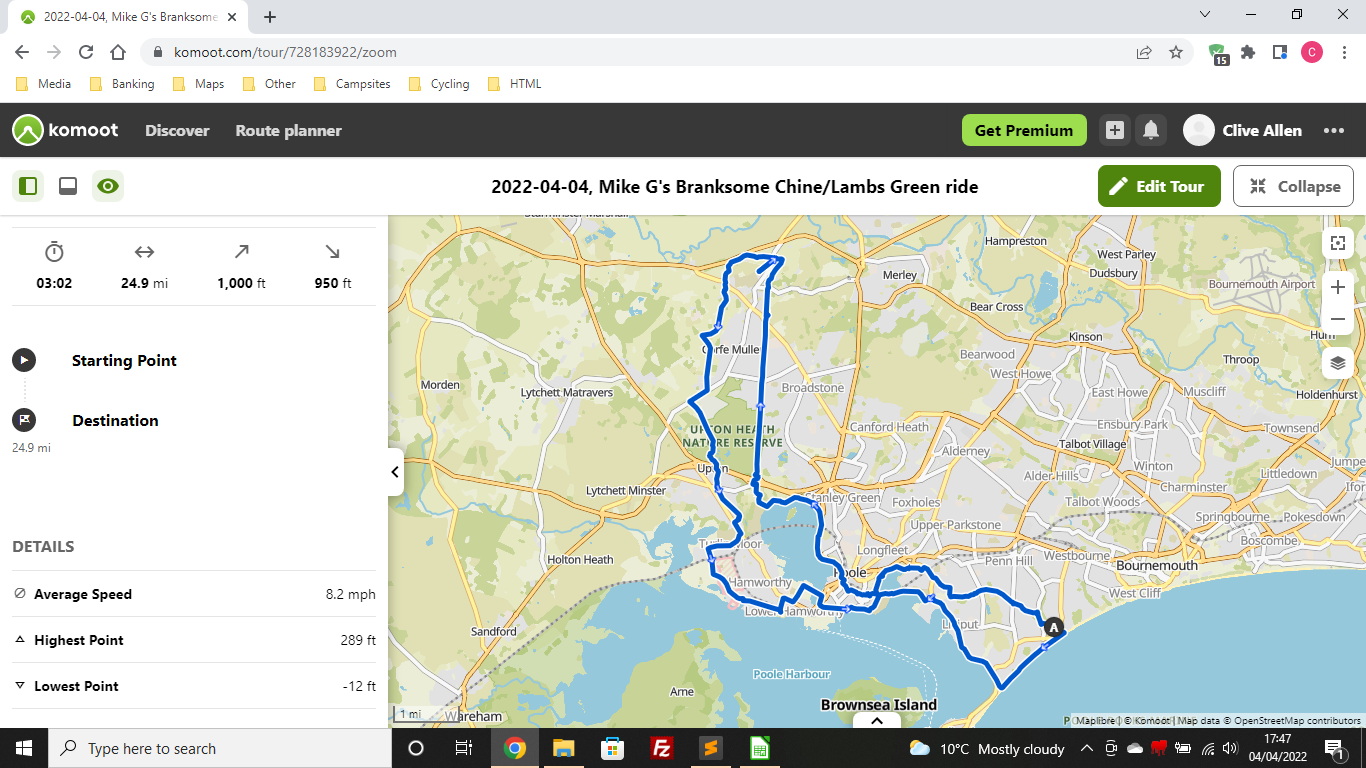The image size is (1366, 768).
Task: Click the Starting Point play marker icon
Action: 24,360
